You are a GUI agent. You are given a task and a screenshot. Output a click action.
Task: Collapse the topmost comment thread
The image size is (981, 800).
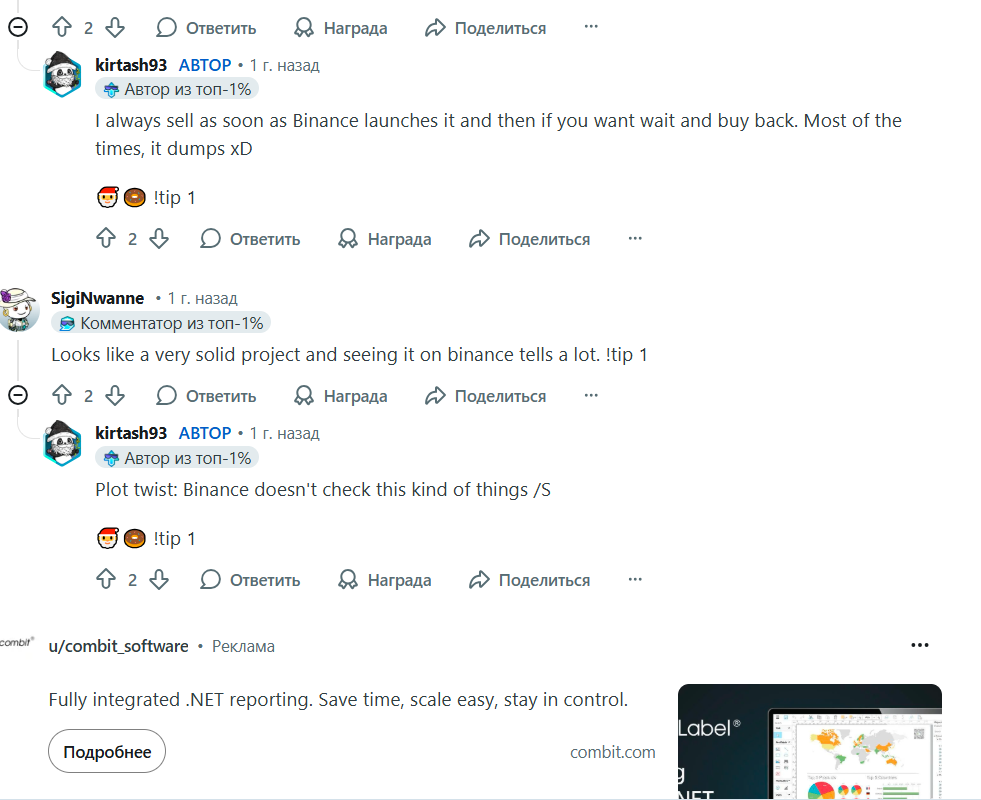(x=18, y=27)
